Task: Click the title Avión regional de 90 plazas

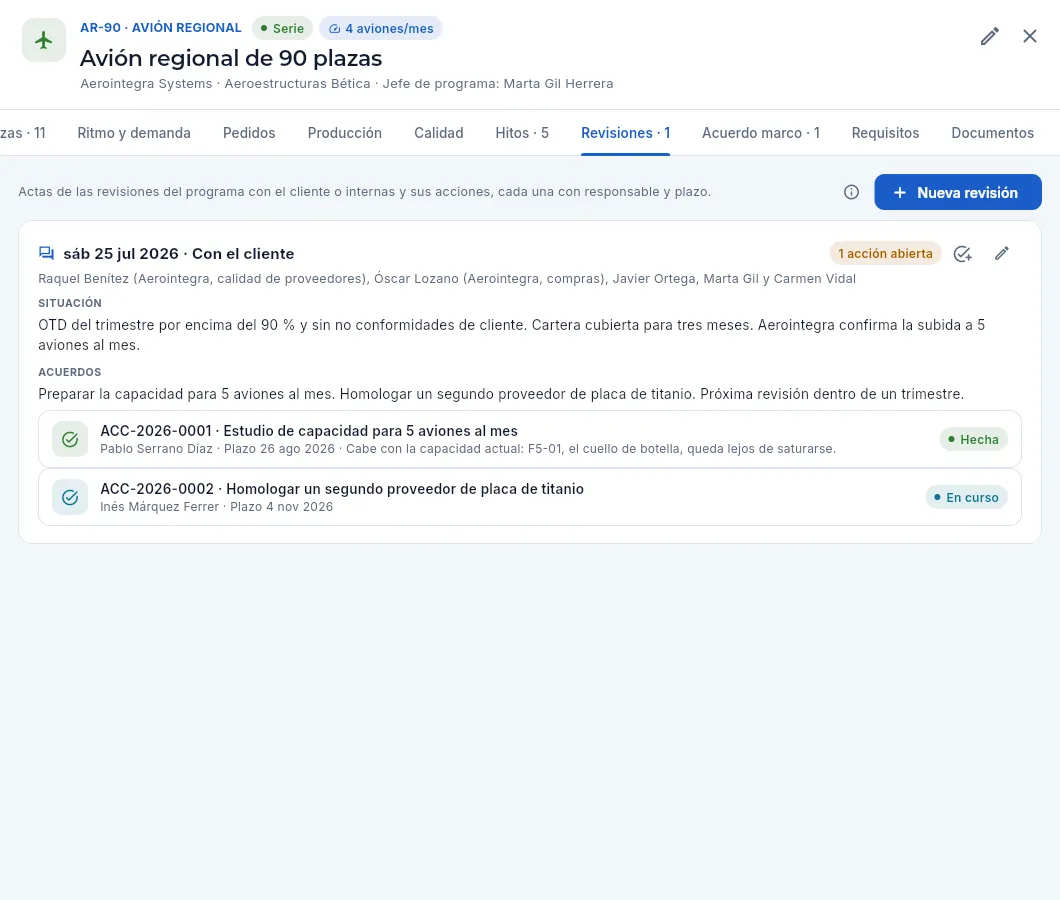Action: tap(231, 58)
